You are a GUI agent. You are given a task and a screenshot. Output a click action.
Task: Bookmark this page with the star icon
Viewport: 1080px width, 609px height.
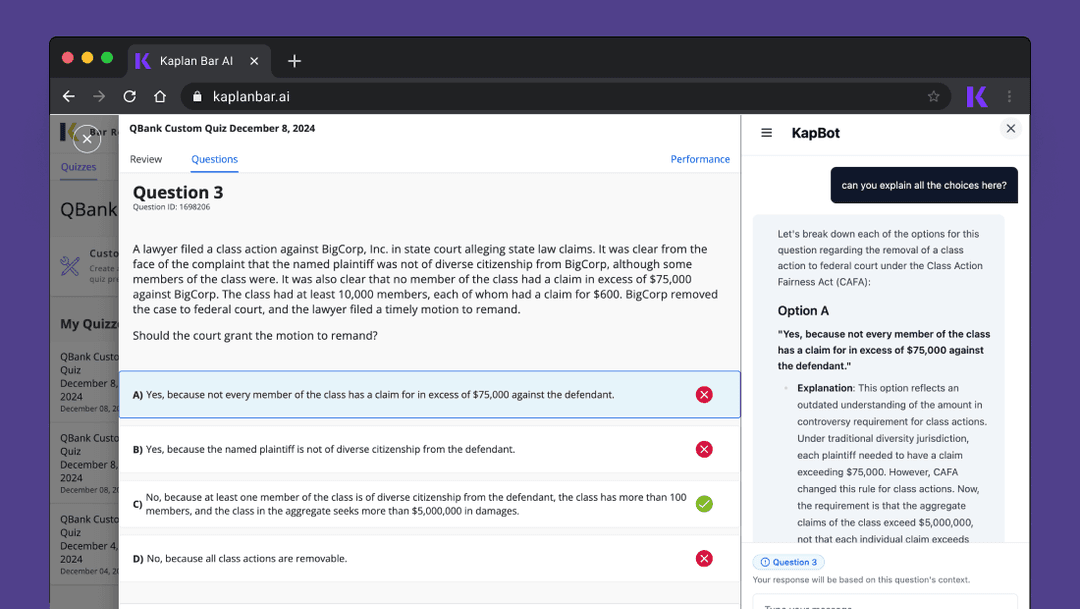click(x=933, y=96)
